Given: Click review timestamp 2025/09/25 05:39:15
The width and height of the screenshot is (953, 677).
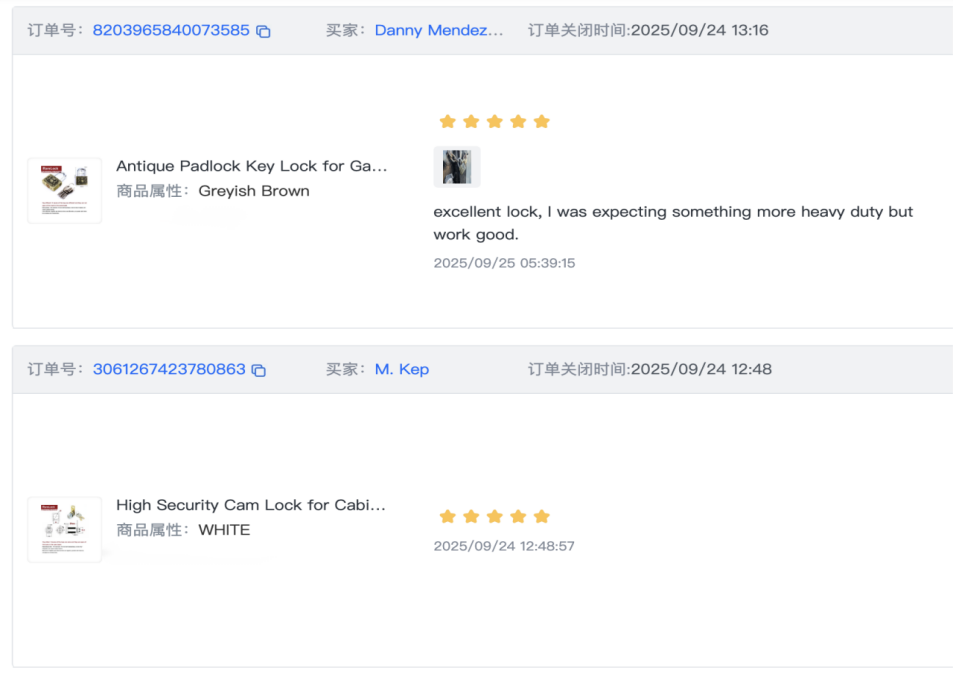Looking at the screenshot, I should pos(504,263).
